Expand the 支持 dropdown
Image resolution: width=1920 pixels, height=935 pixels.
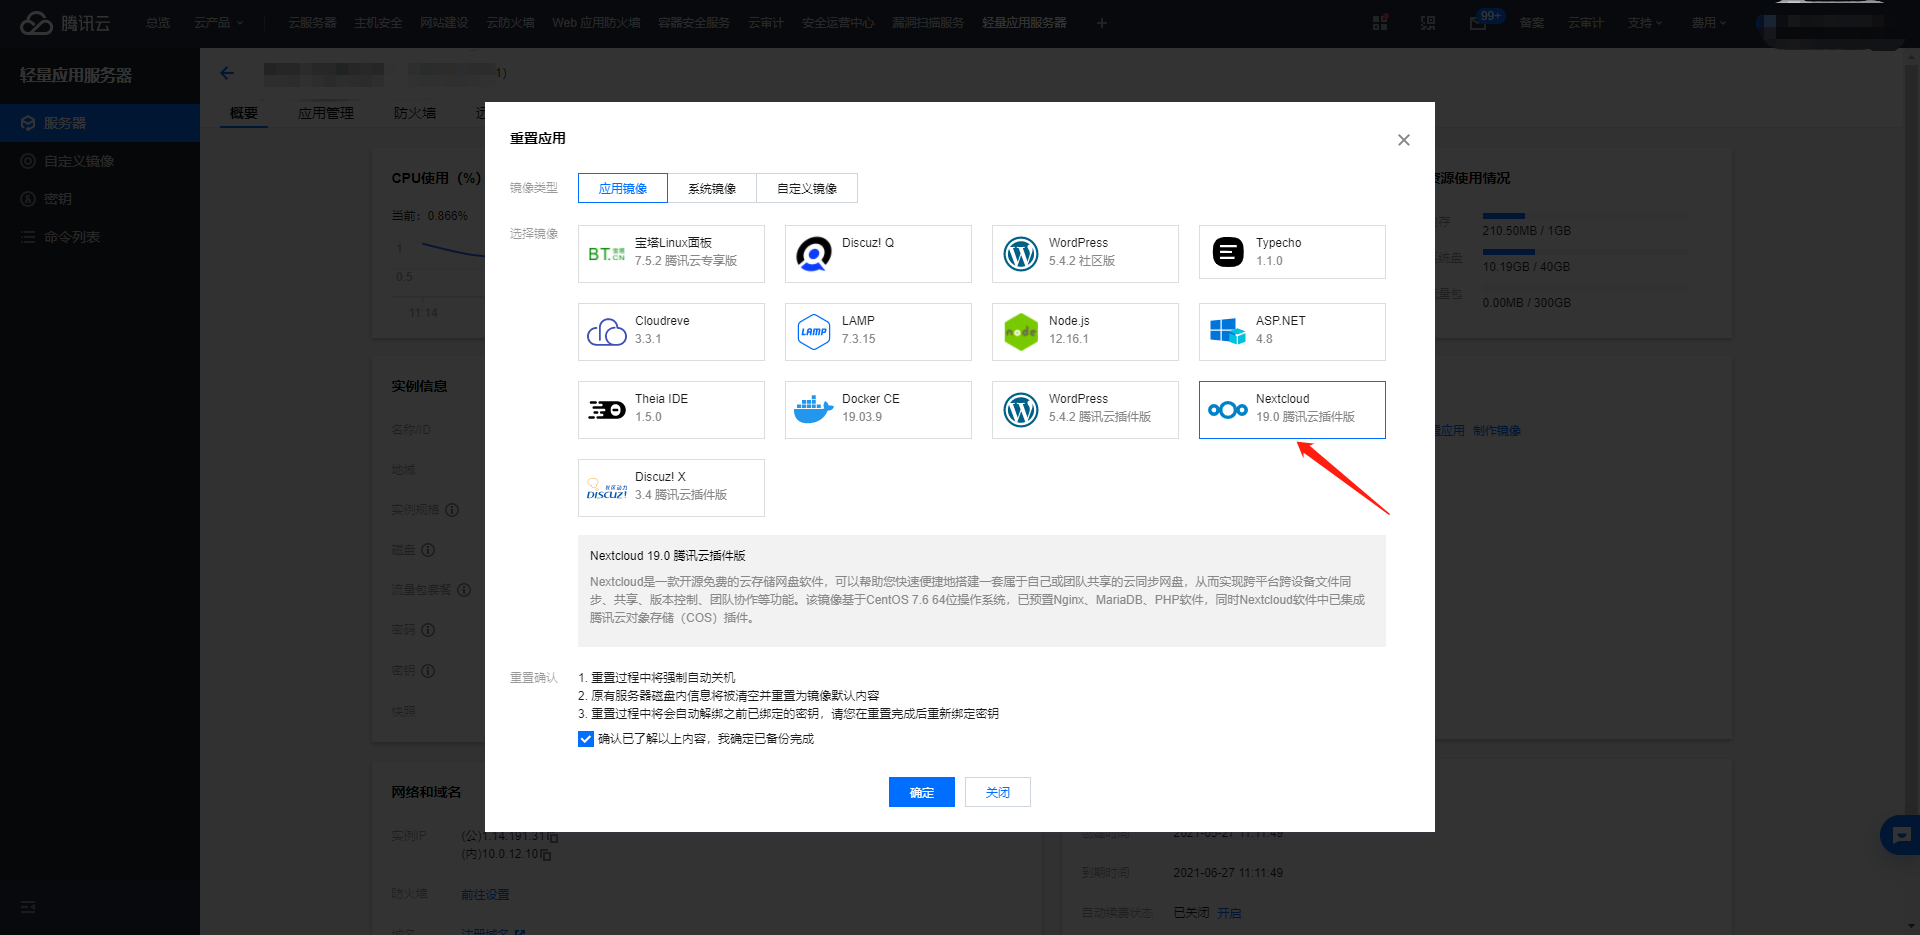pos(1645,23)
